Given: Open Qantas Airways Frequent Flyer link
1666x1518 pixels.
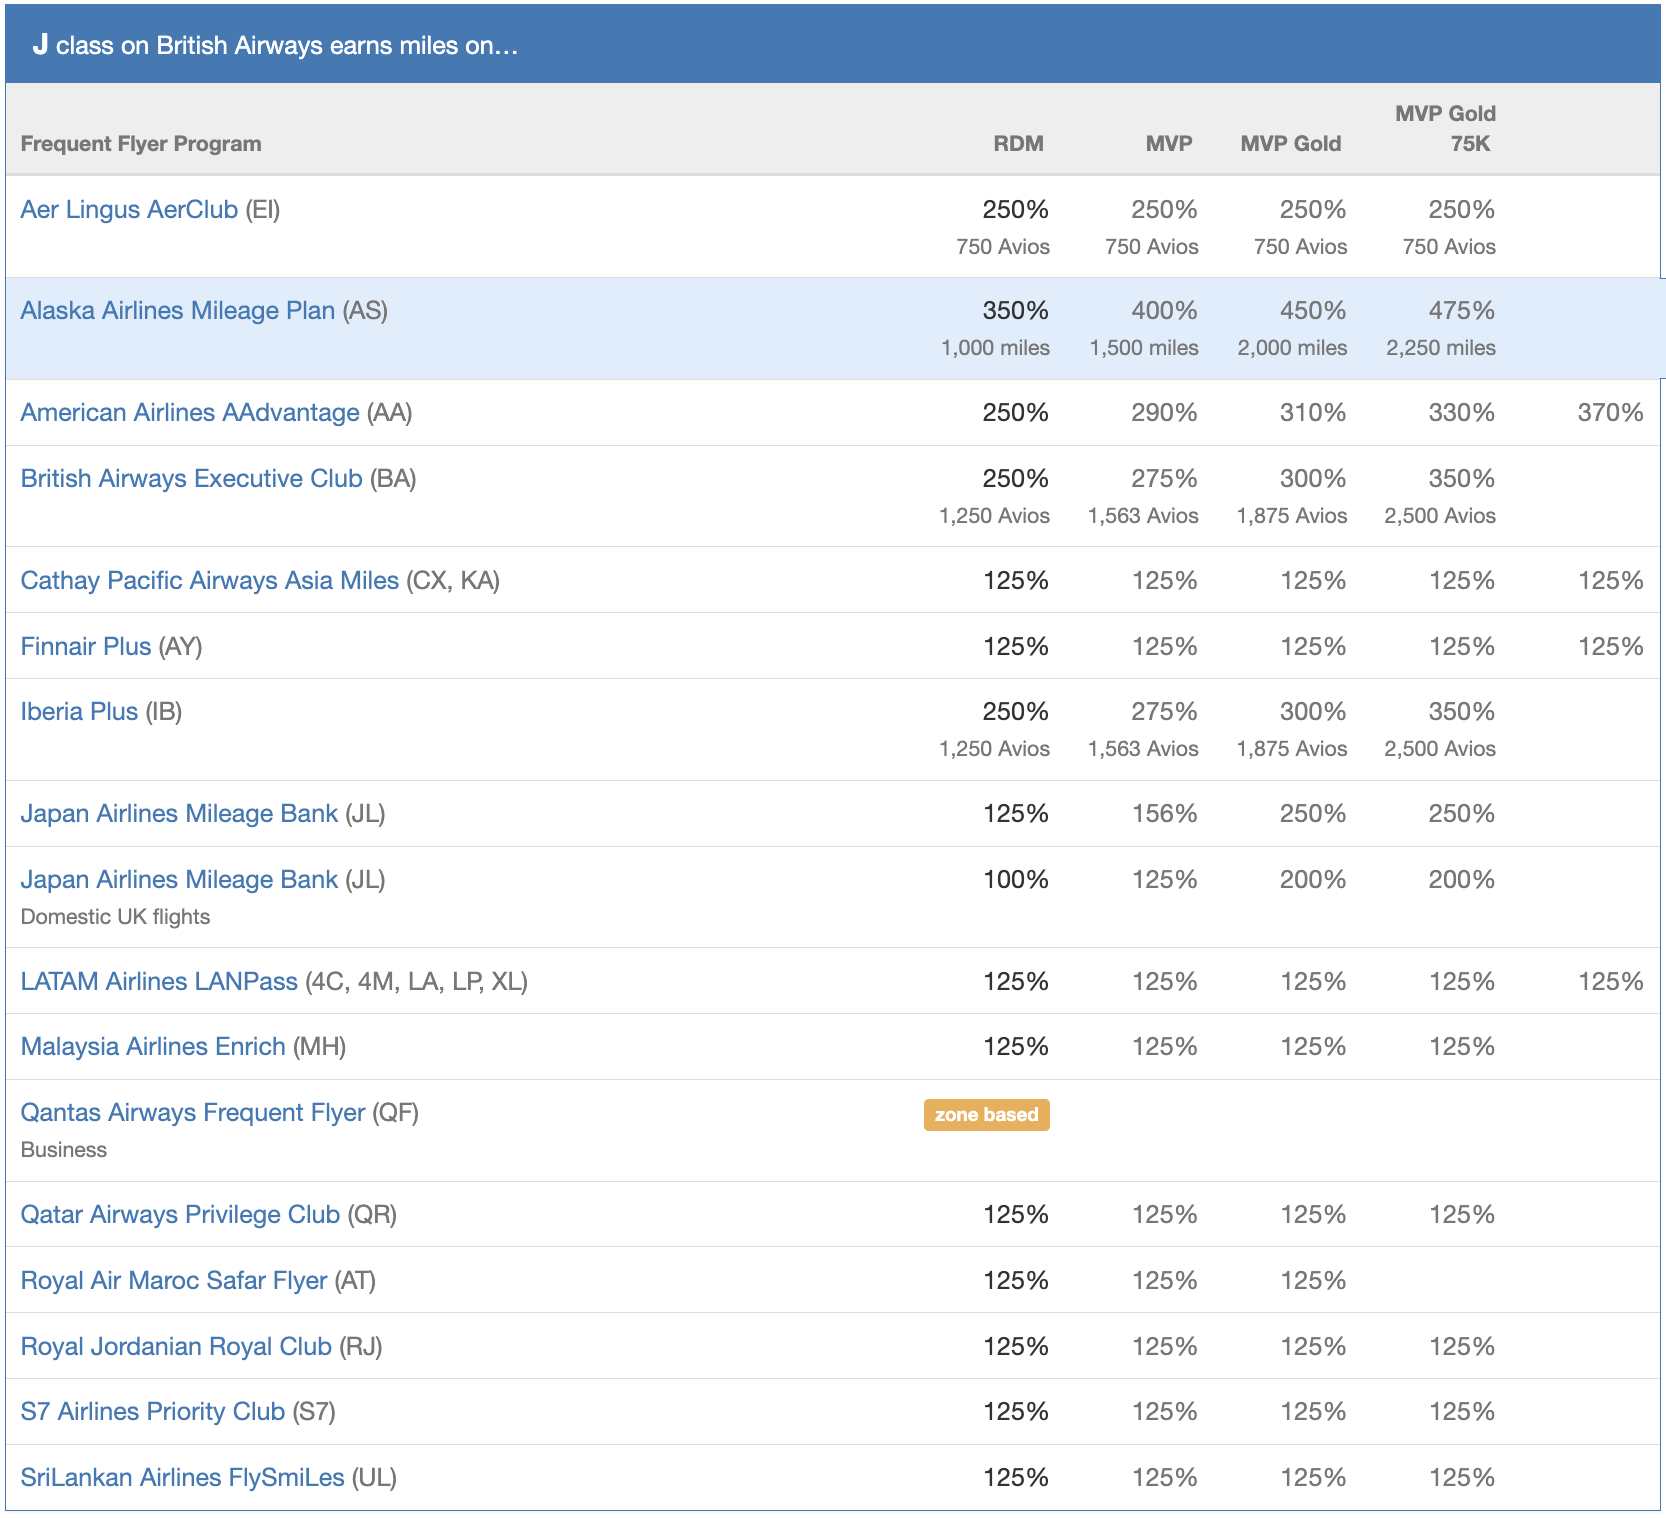Looking at the screenshot, I should (x=193, y=1113).
